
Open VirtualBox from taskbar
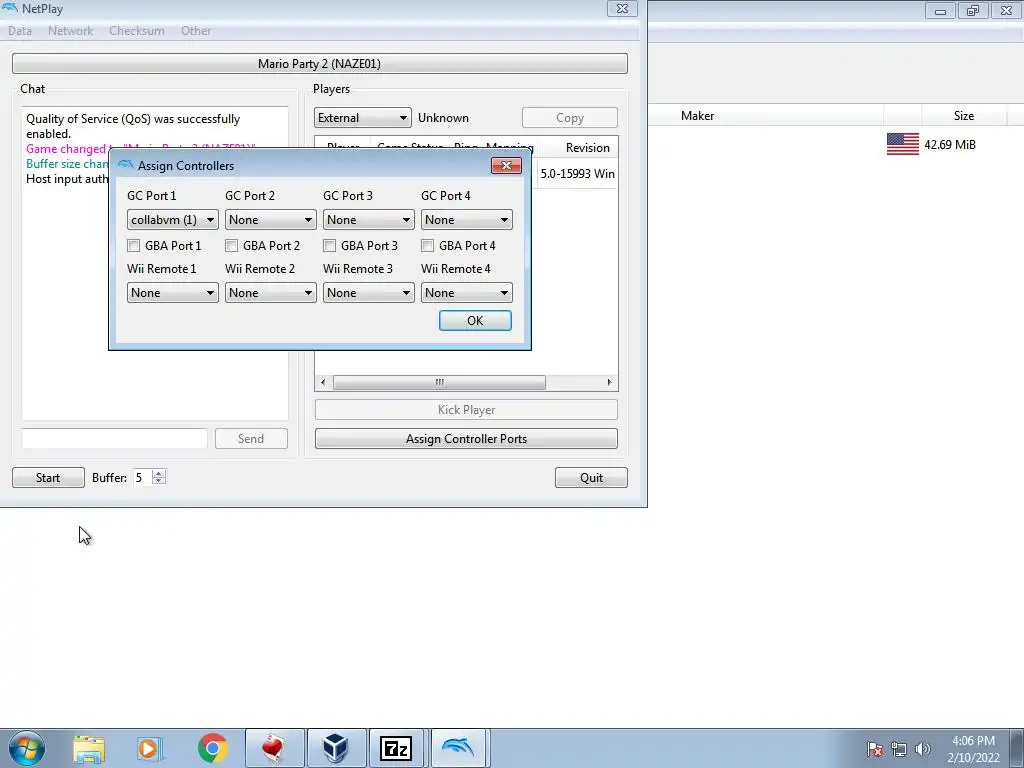[x=336, y=748]
